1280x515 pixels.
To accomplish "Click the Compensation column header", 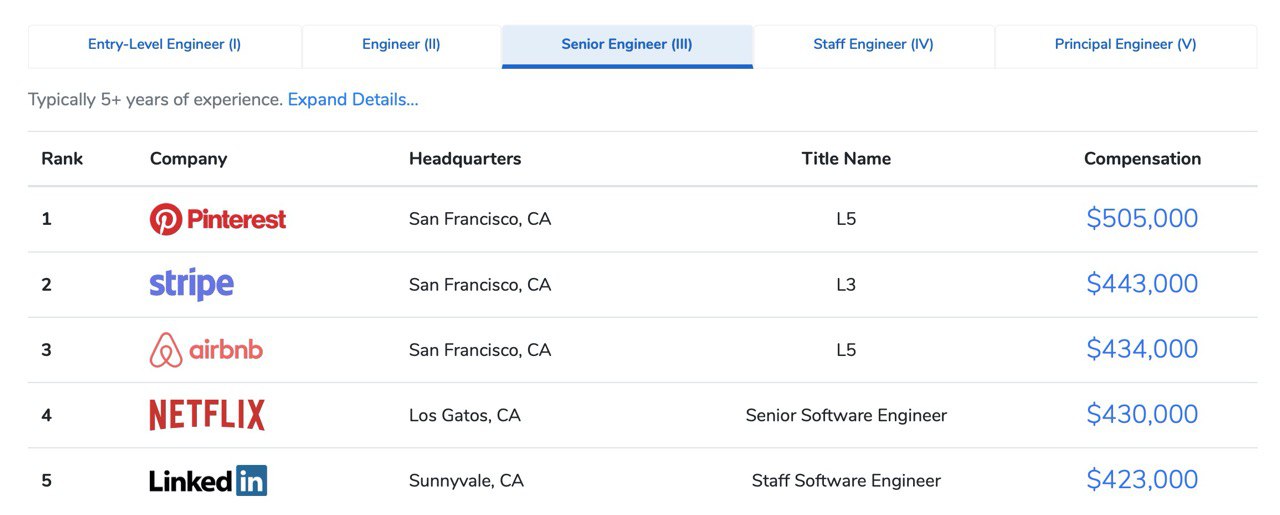I will [x=1142, y=159].
